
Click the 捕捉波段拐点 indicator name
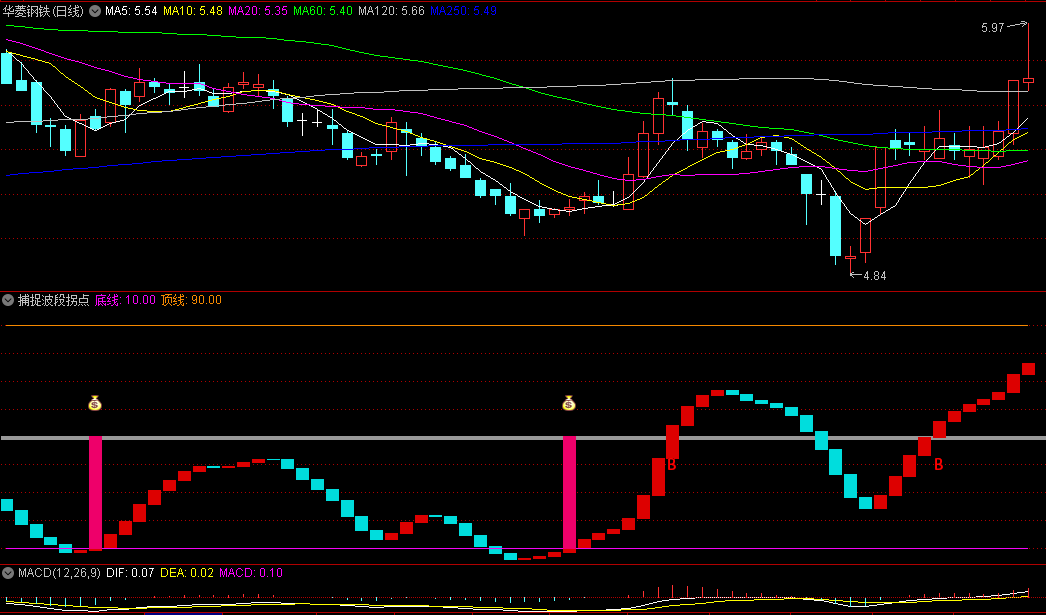(53, 300)
